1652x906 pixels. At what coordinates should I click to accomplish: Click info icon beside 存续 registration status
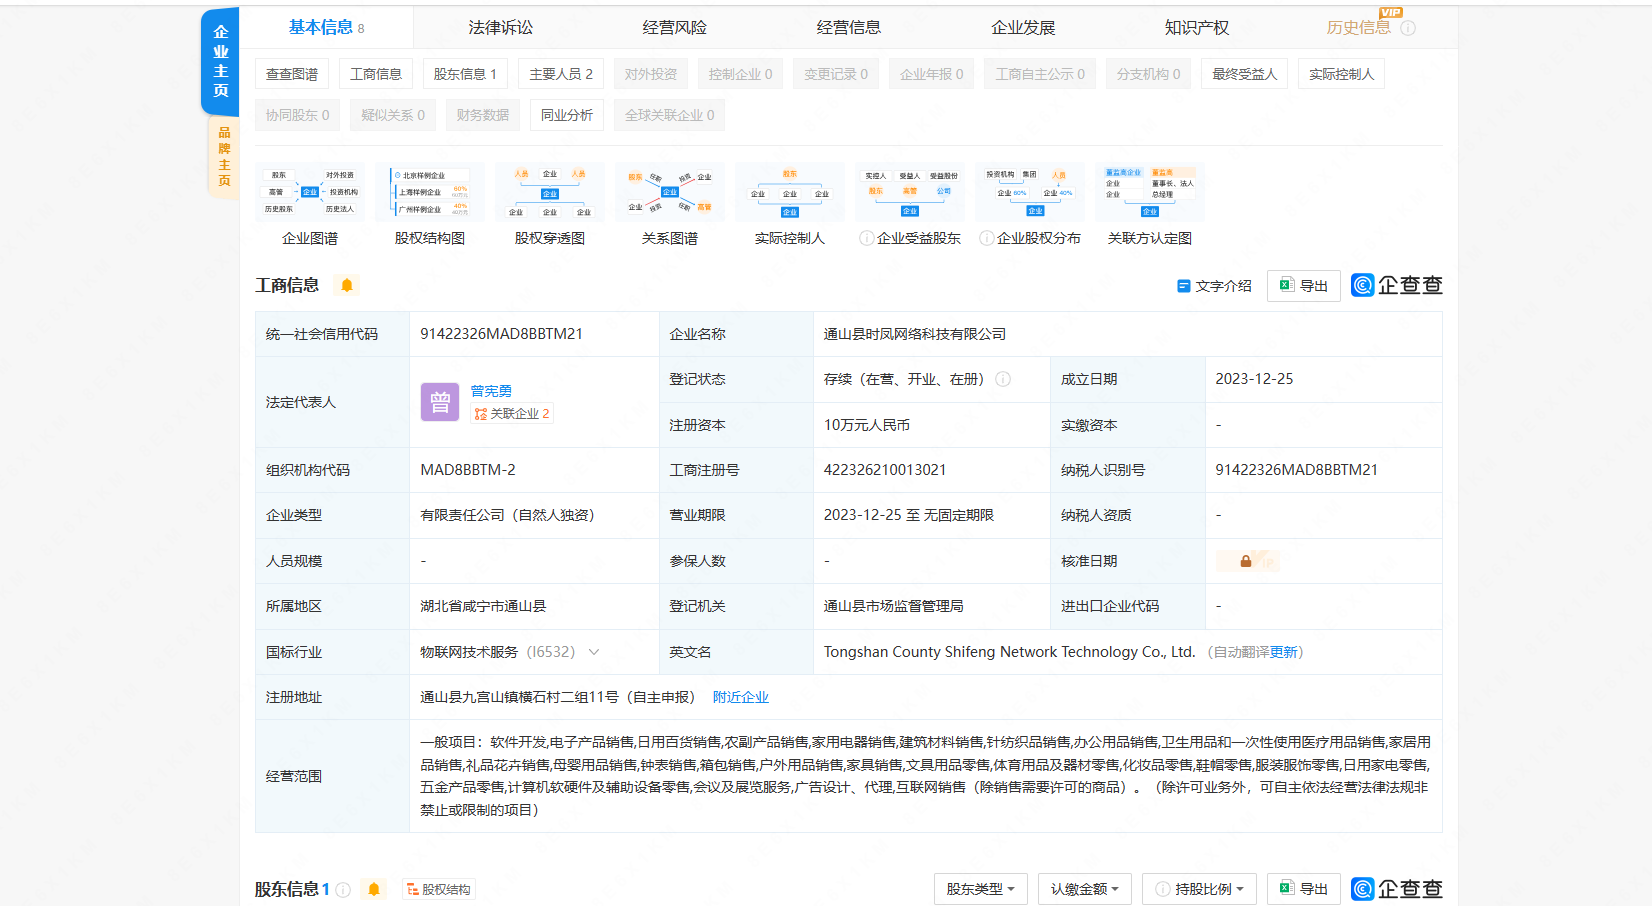click(1003, 379)
